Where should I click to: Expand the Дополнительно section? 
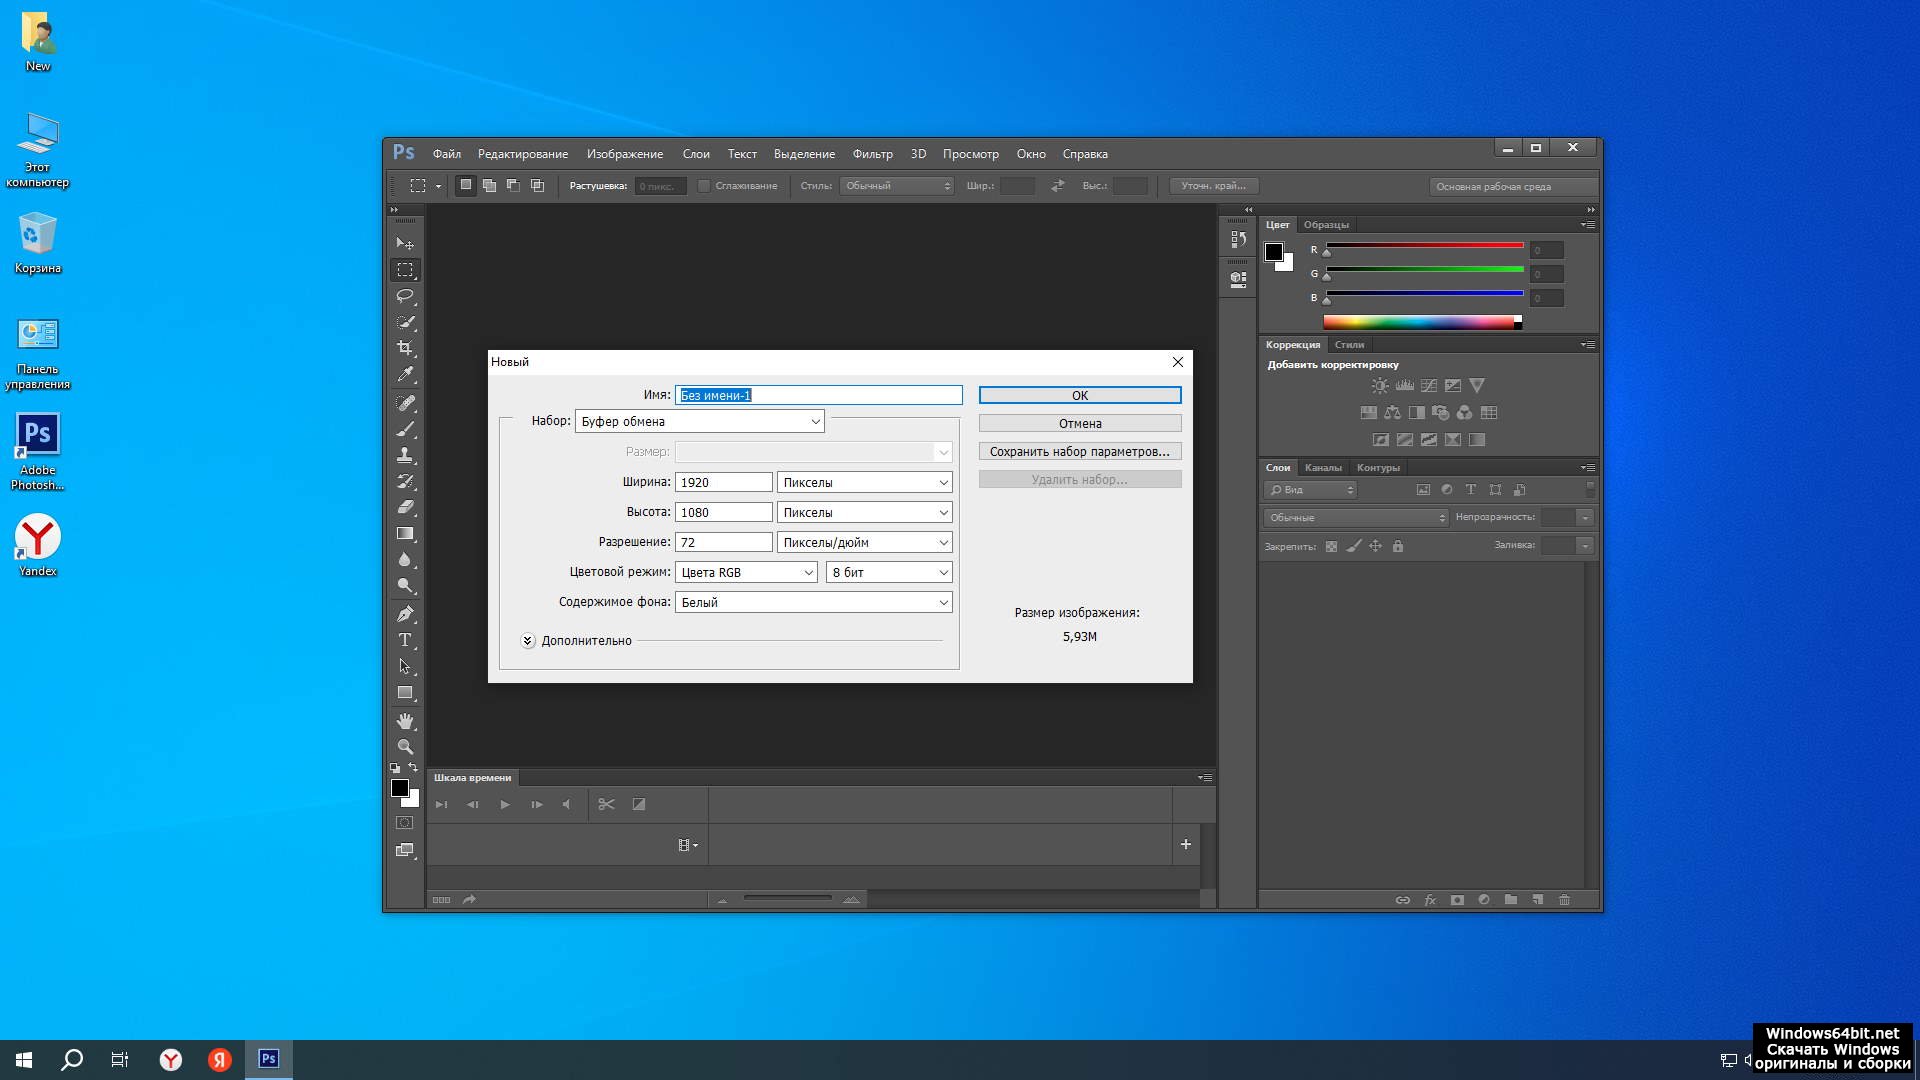[528, 641]
